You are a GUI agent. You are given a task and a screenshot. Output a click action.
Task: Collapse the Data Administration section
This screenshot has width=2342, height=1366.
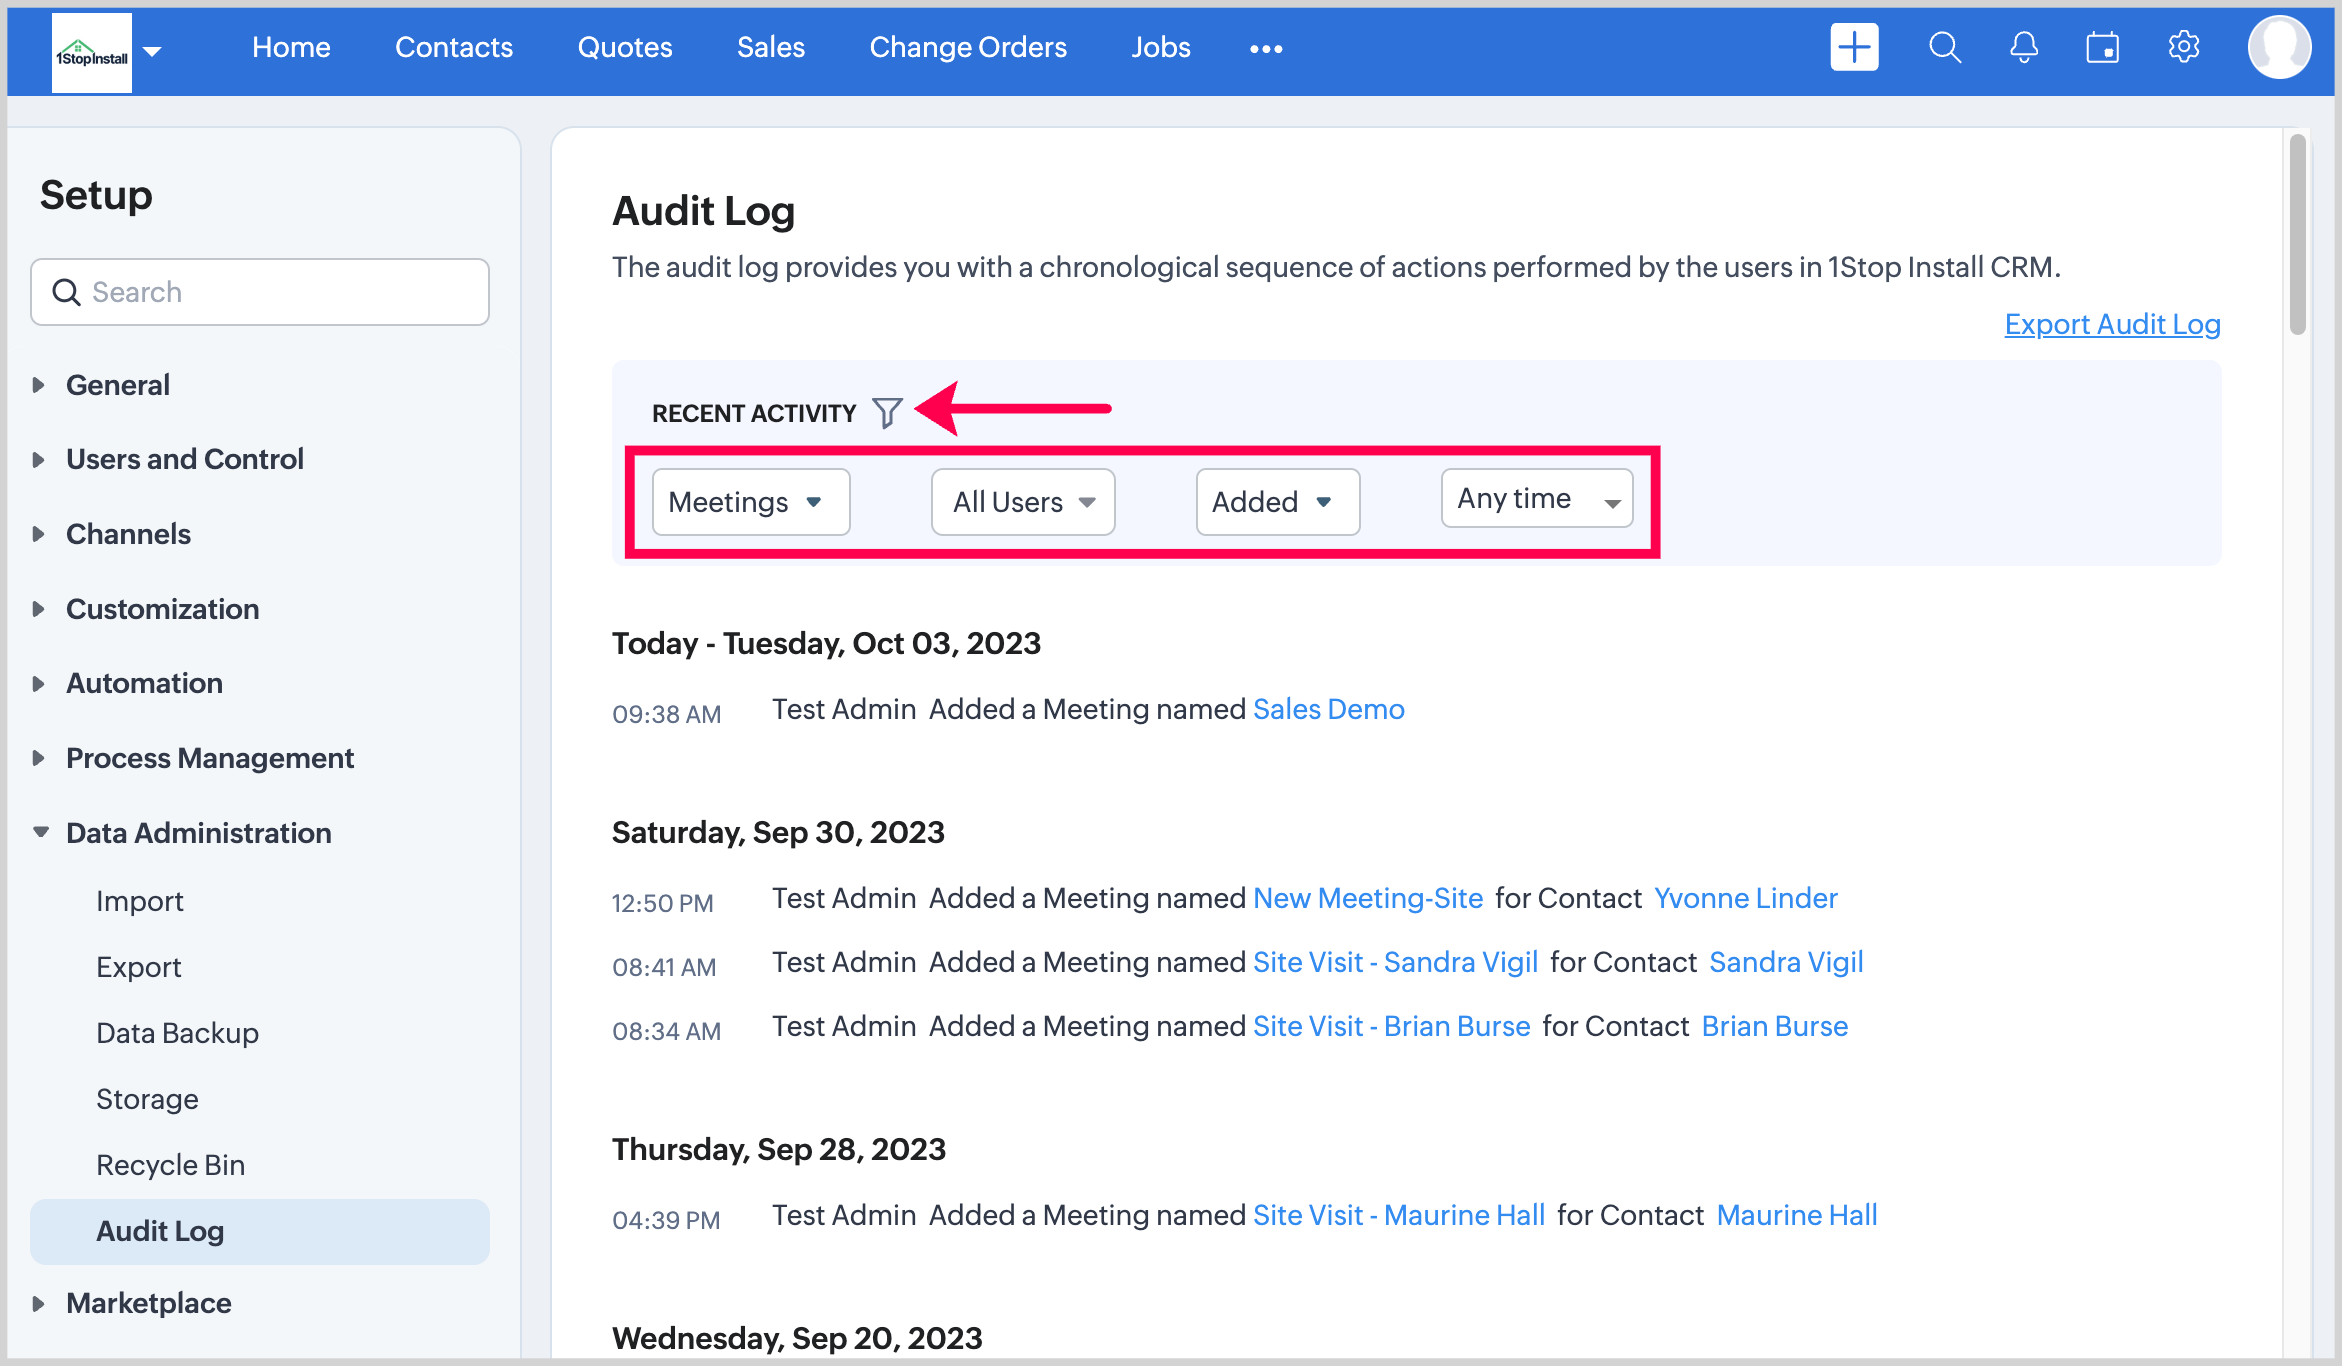[198, 833]
